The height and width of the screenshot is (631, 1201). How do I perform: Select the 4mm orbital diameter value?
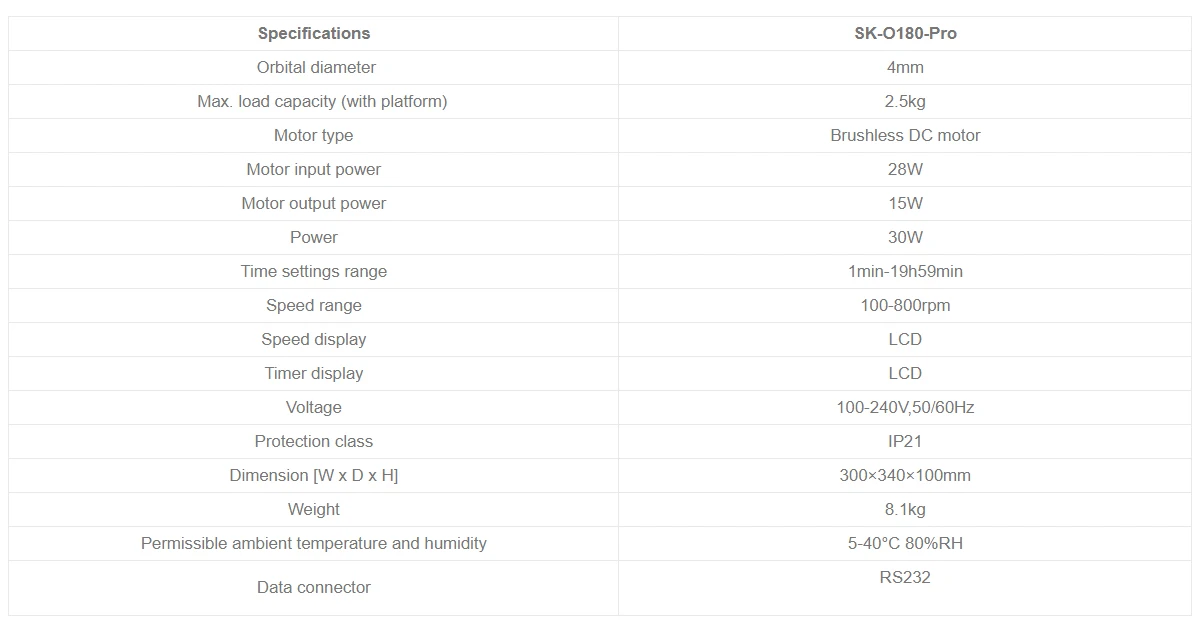pos(905,67)
